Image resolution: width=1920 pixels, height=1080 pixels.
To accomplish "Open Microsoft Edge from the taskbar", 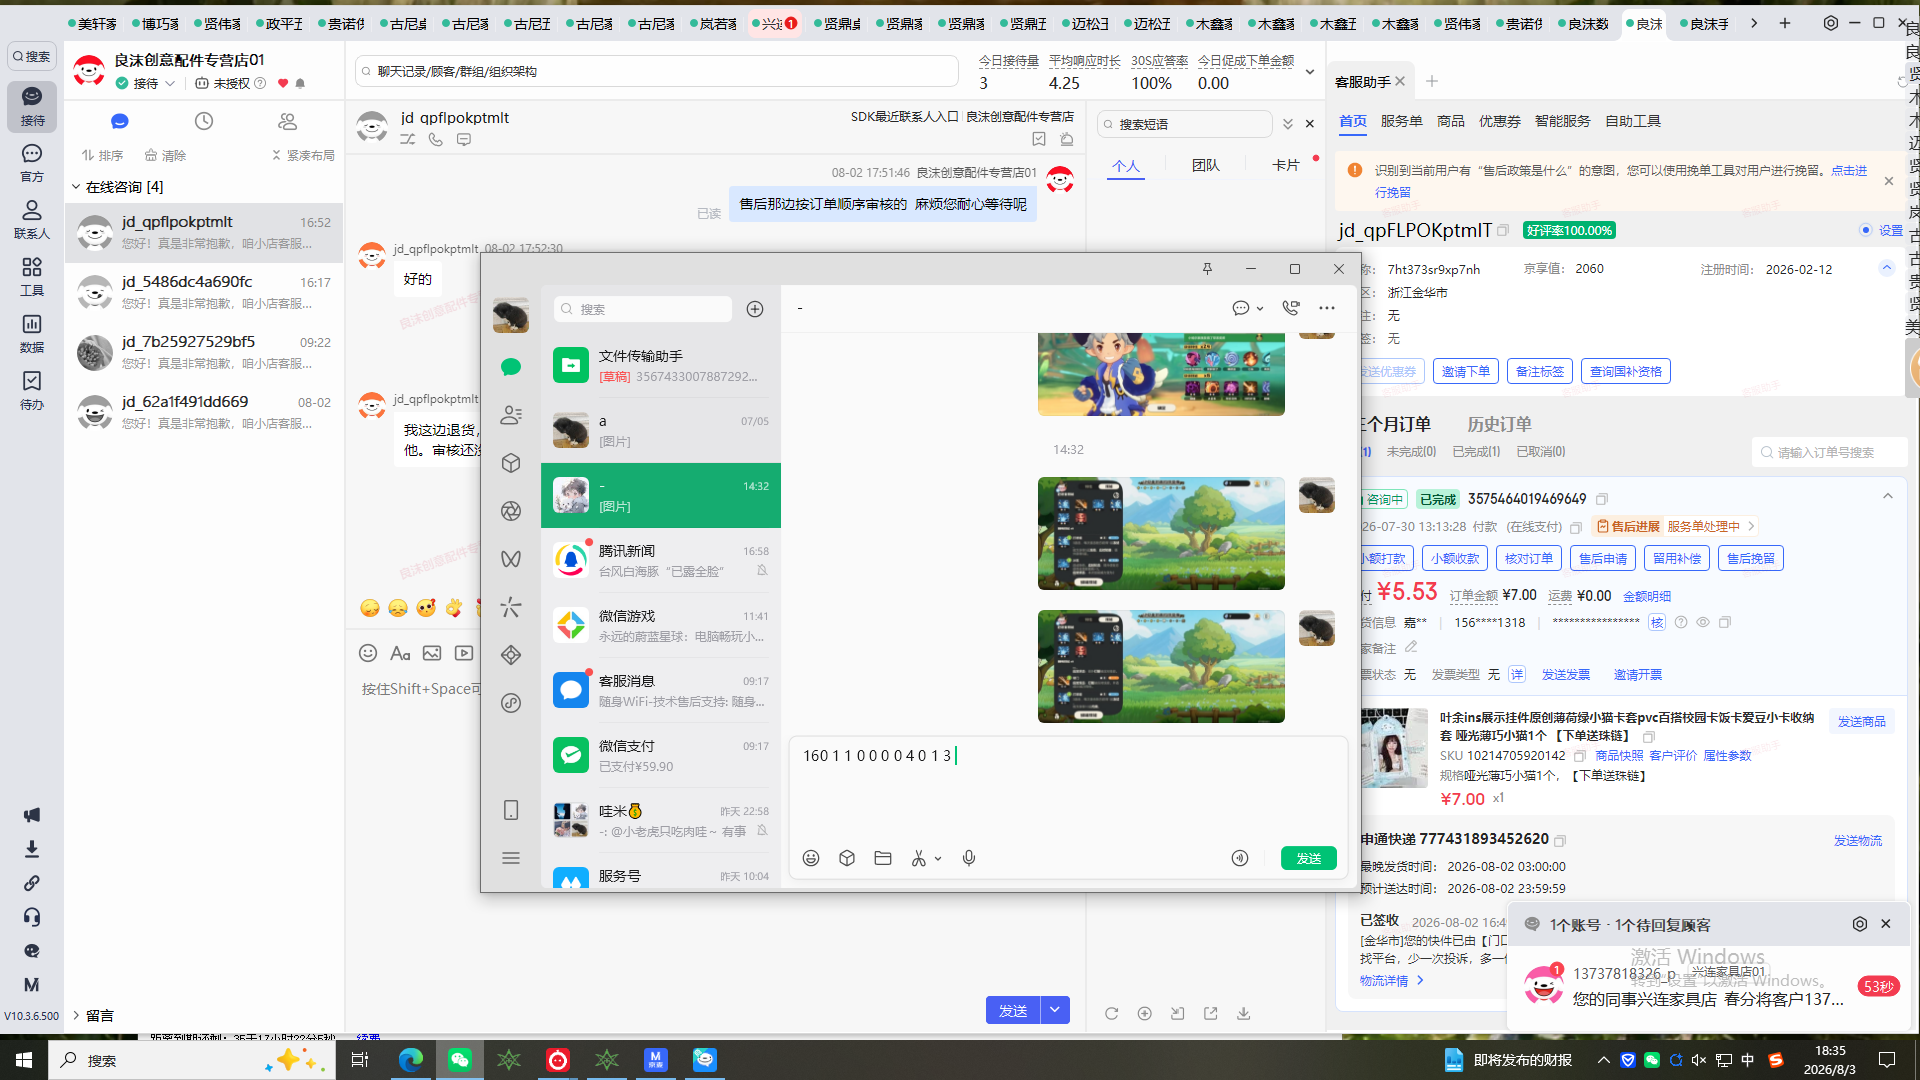I will point(411,1060).
